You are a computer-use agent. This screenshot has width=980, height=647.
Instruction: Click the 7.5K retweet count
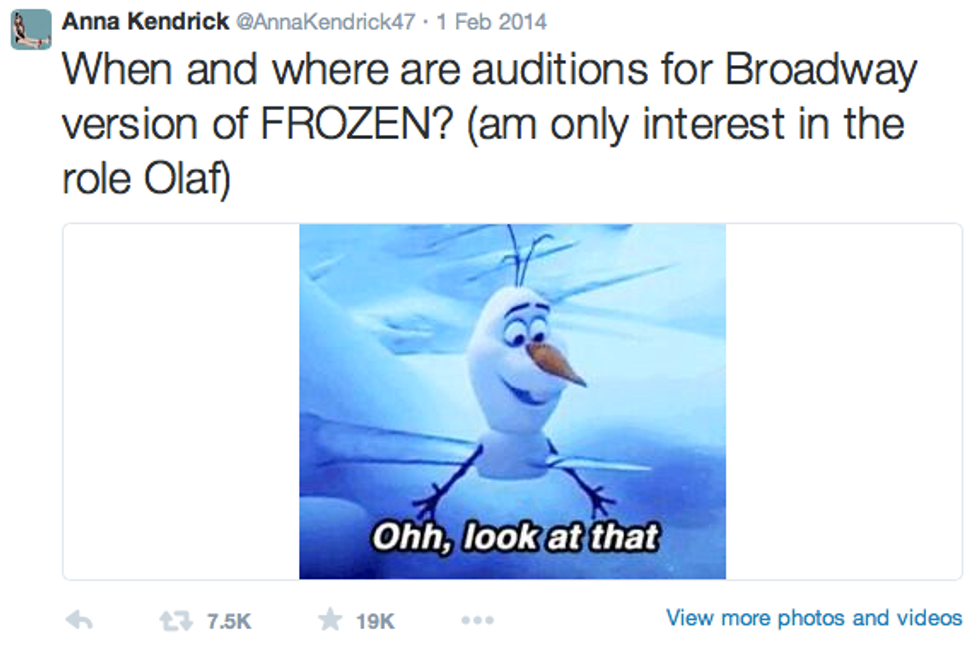[229, 621]
